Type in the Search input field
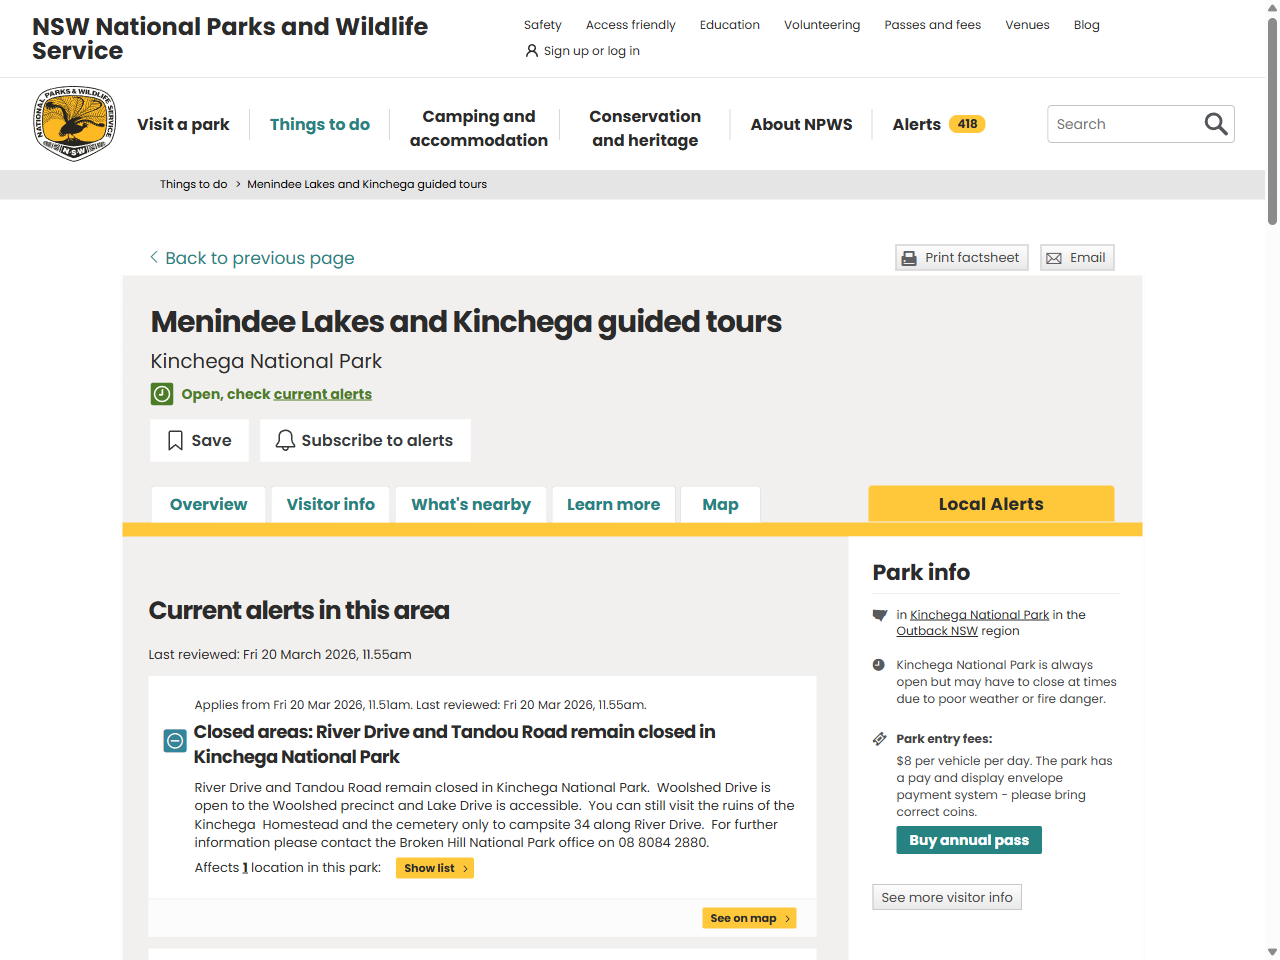Screen dimensions: 1280x960 1125,124
